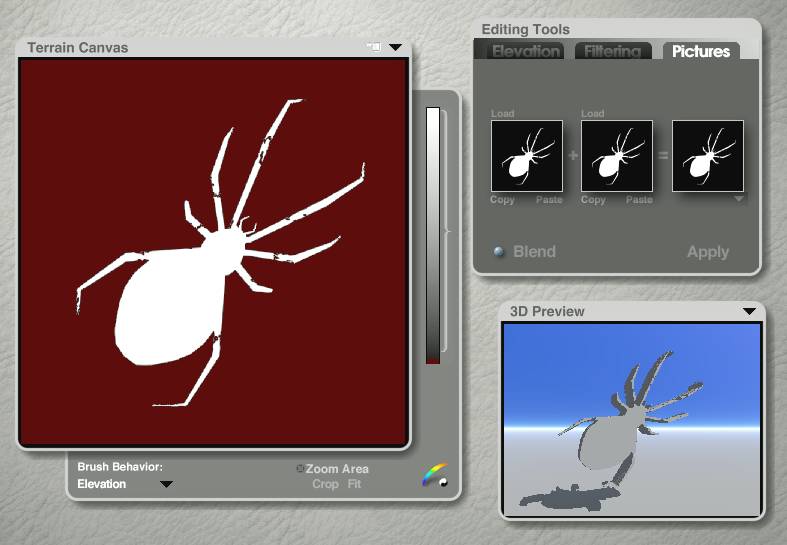Select the Pictures tab
The width and height of the screenshot is (787, 545).
tap(701, 51)
